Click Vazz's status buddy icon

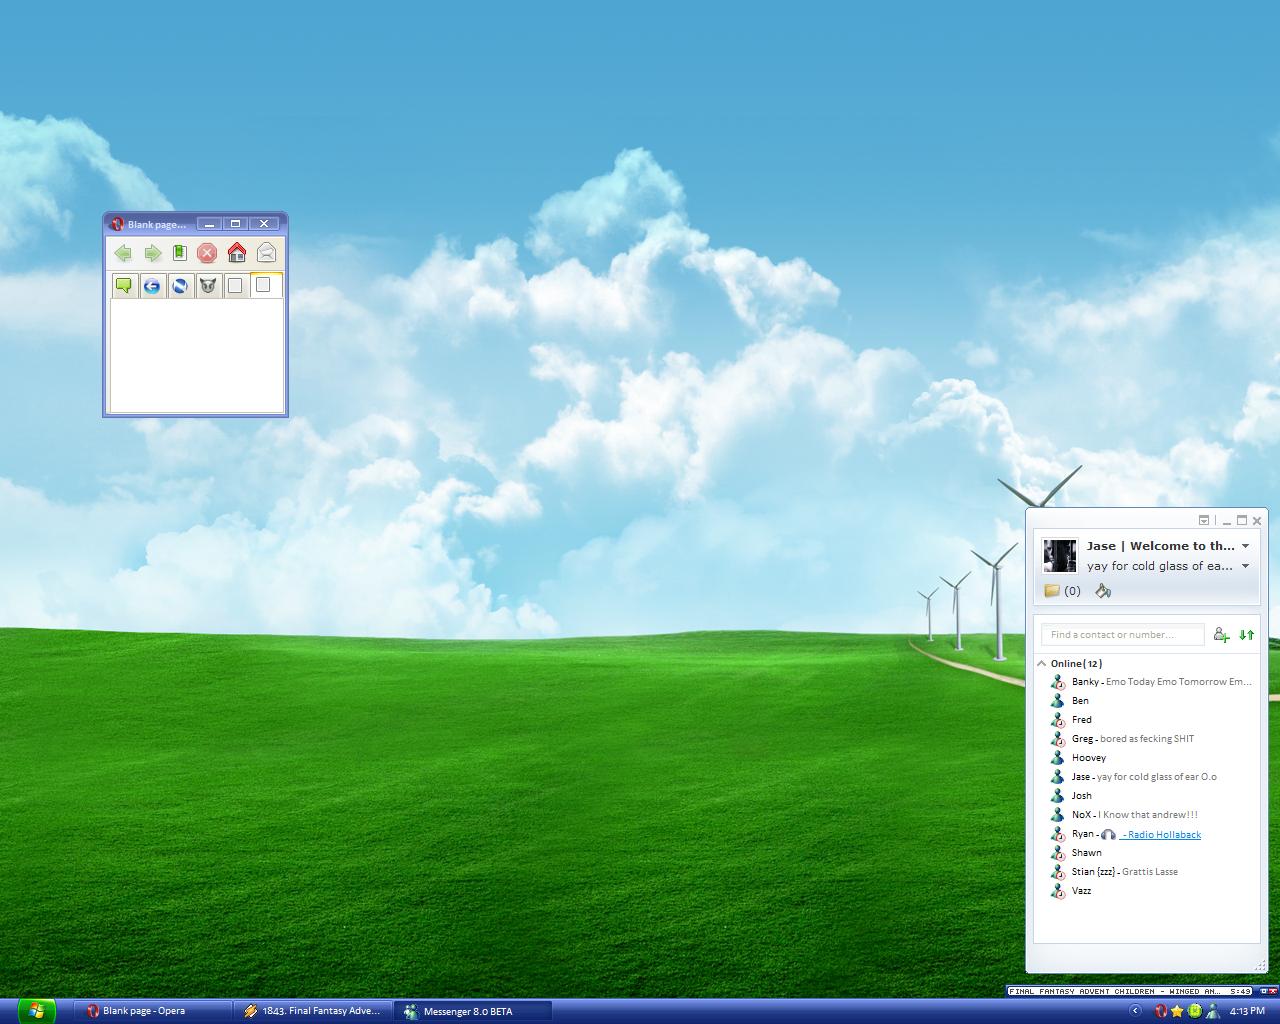coord(1058,891)
